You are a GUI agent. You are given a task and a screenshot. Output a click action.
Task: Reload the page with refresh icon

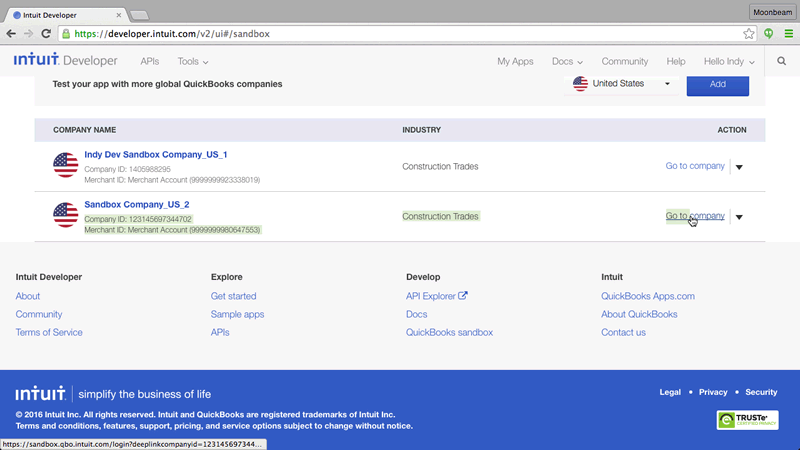46,34
